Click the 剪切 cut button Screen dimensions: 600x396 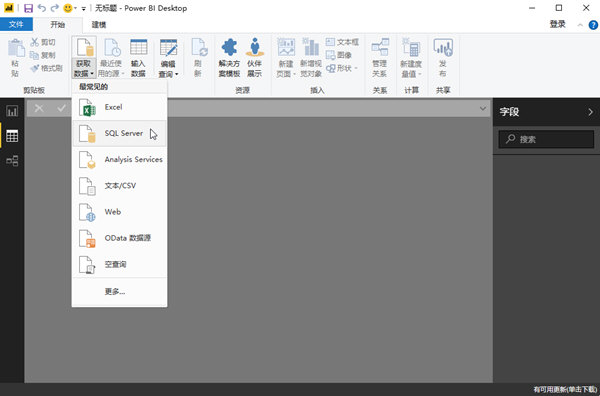coord(43,42)
